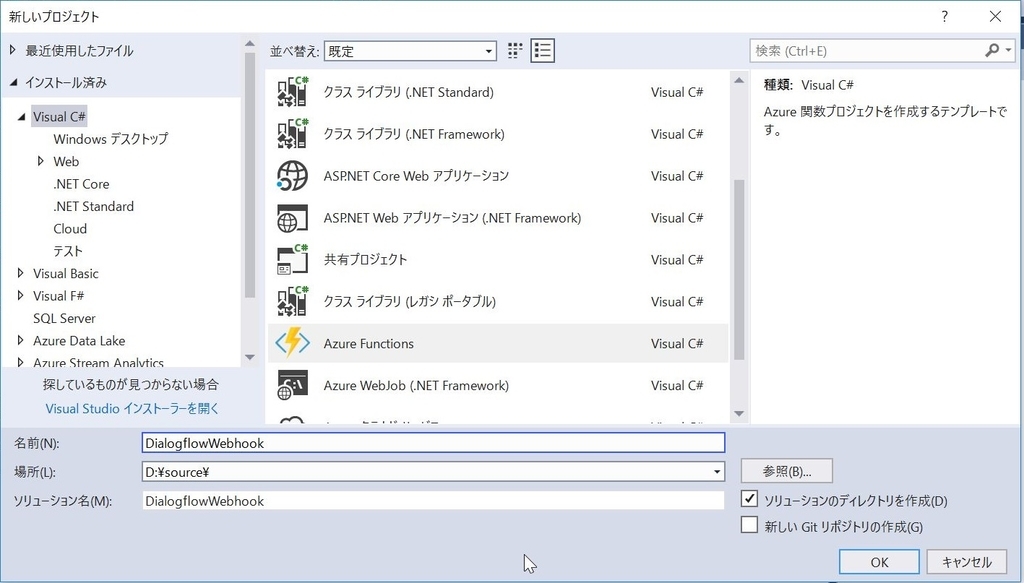Click the ASP.NET Core Web アプリケーション template icon
Image resolution: width=1024 pixels, height=583 pixels.
tap(291, 176)
